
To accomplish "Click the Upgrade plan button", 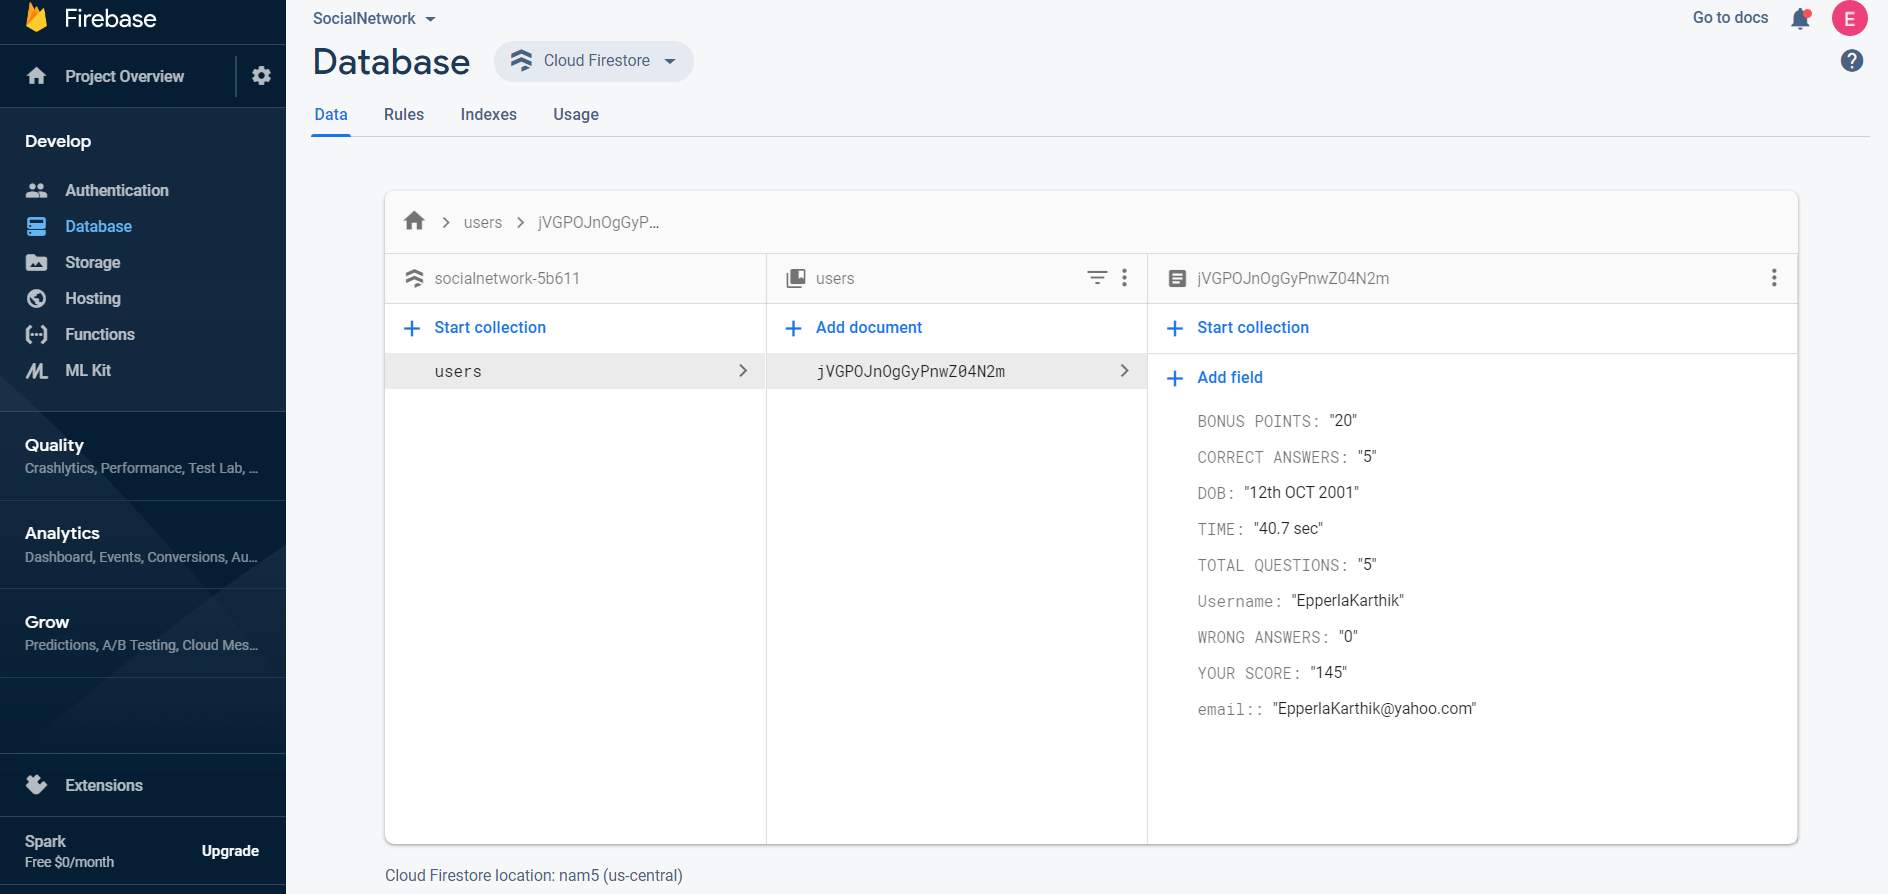I will point(230,851).
